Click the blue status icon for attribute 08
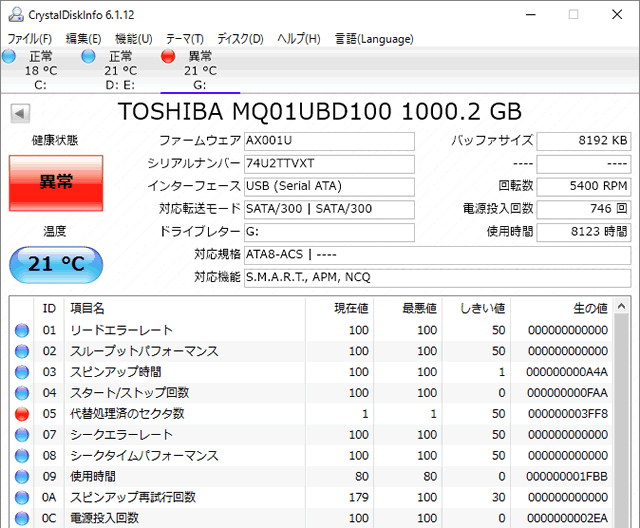The image size is (640, 528). (x=22, y=456)
